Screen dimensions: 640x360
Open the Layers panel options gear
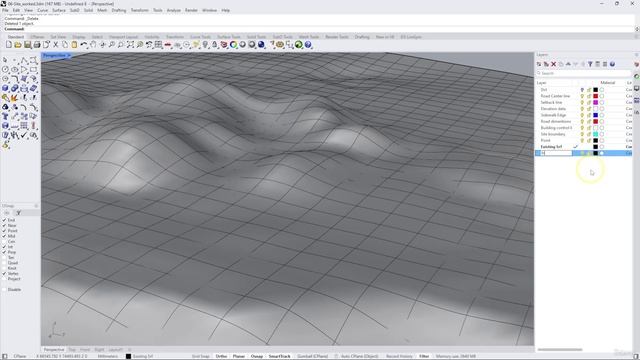[636, 54]
